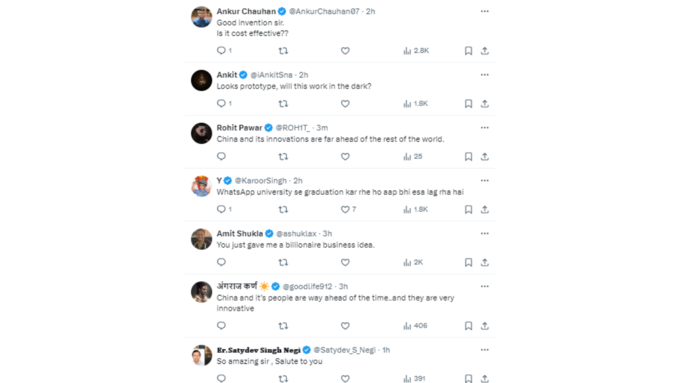Image resolution: width=680 pixels, height=383 pixels.
Task: Expand three-dot menu for Amit Shukla's tweet
Action: pos(485,233)
